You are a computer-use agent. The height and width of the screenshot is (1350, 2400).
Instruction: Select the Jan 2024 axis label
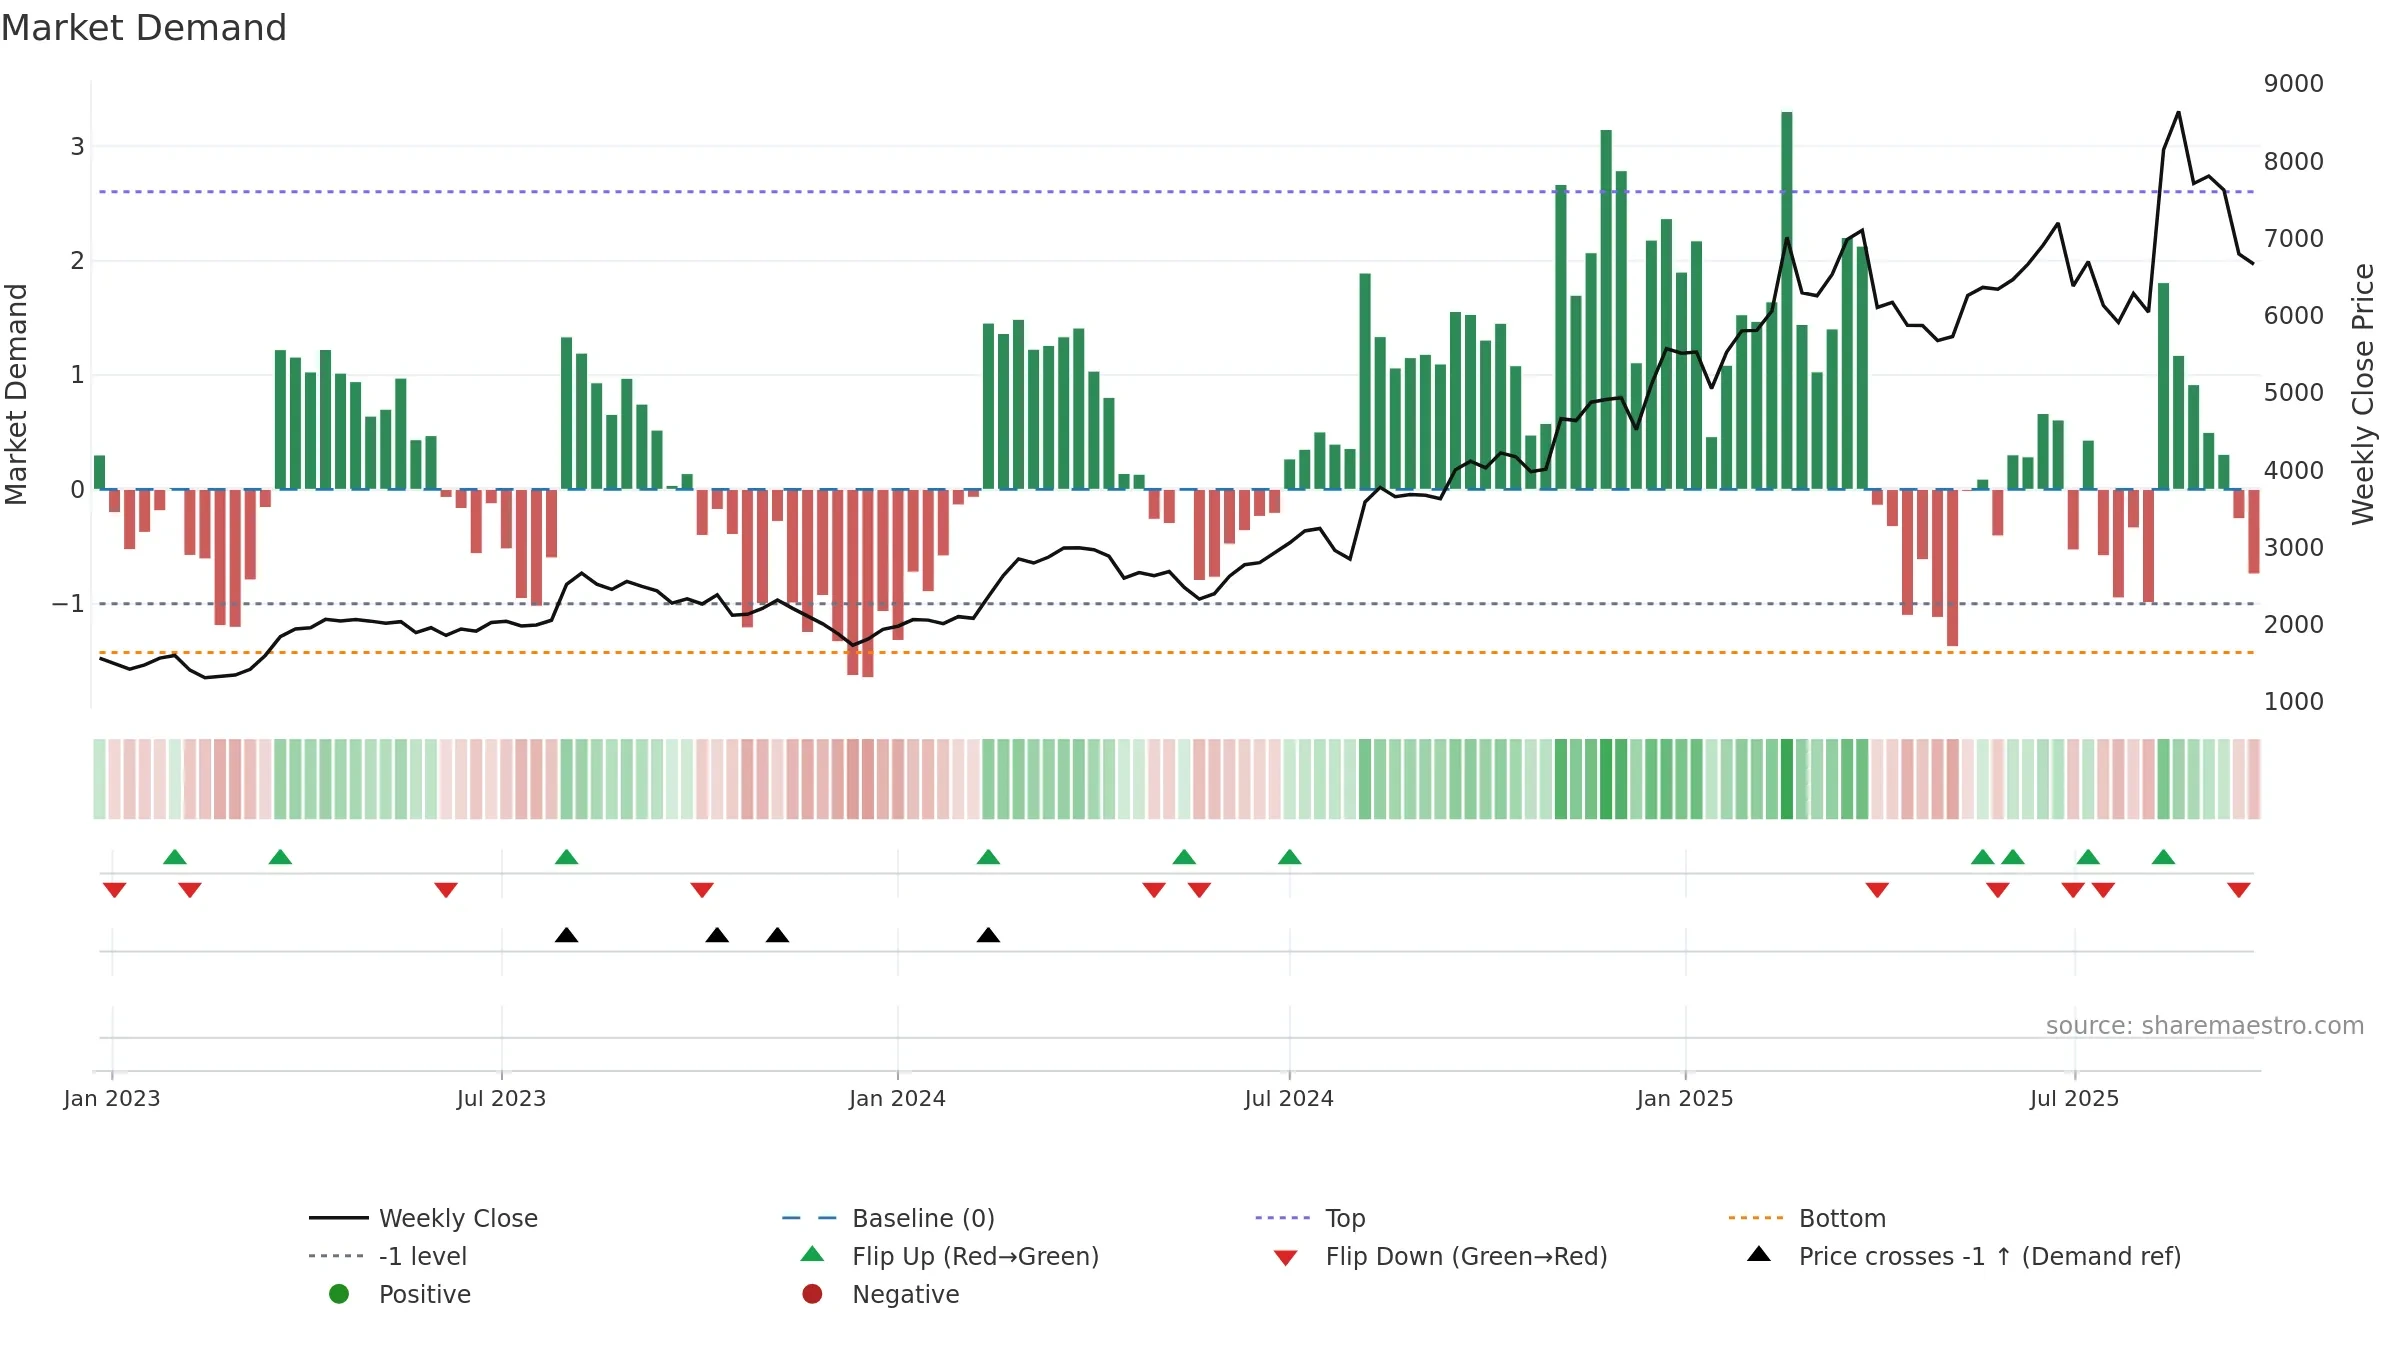[898, 1098]
